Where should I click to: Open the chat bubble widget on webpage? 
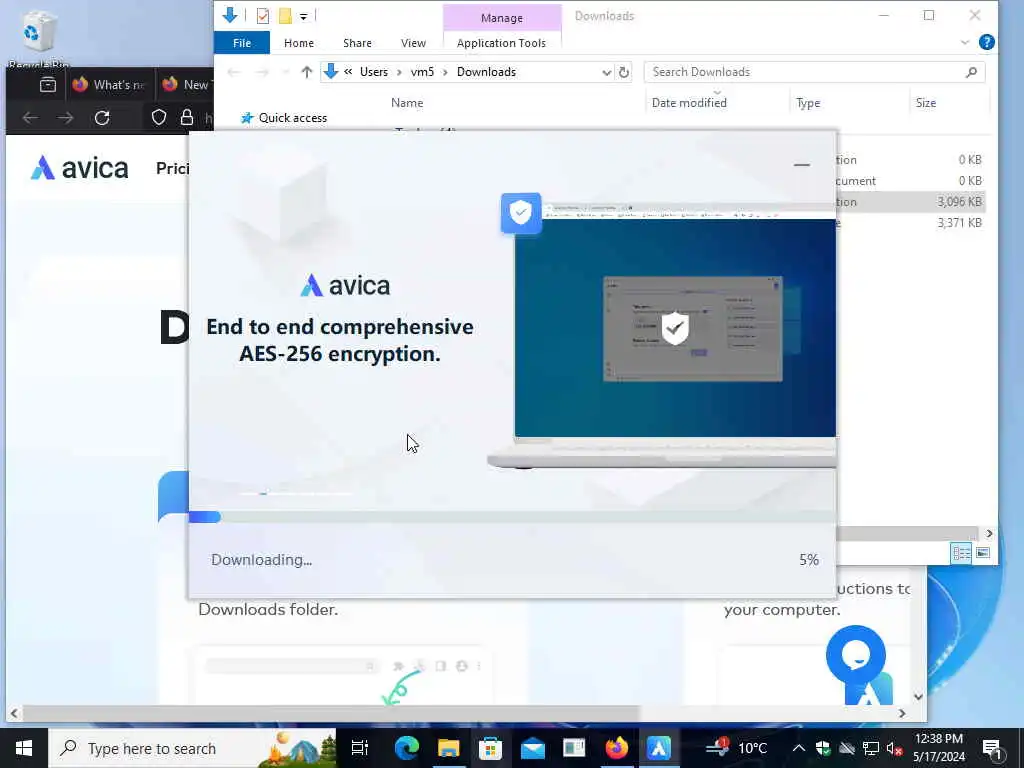coord(856,655)
